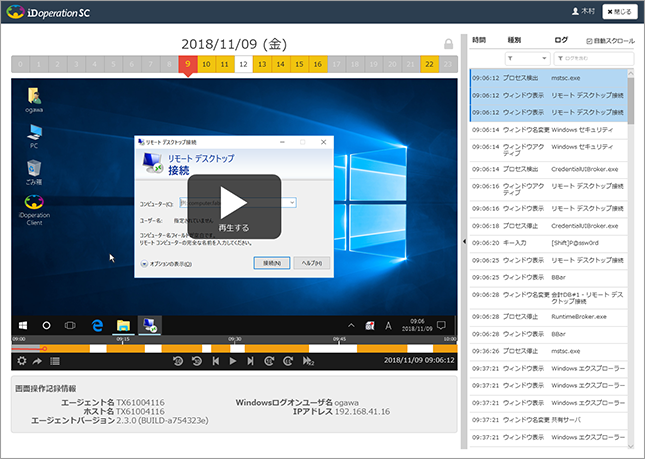Select log row 09:06:20 キー入力
The image size is (645, 459).
pos(548,243)
